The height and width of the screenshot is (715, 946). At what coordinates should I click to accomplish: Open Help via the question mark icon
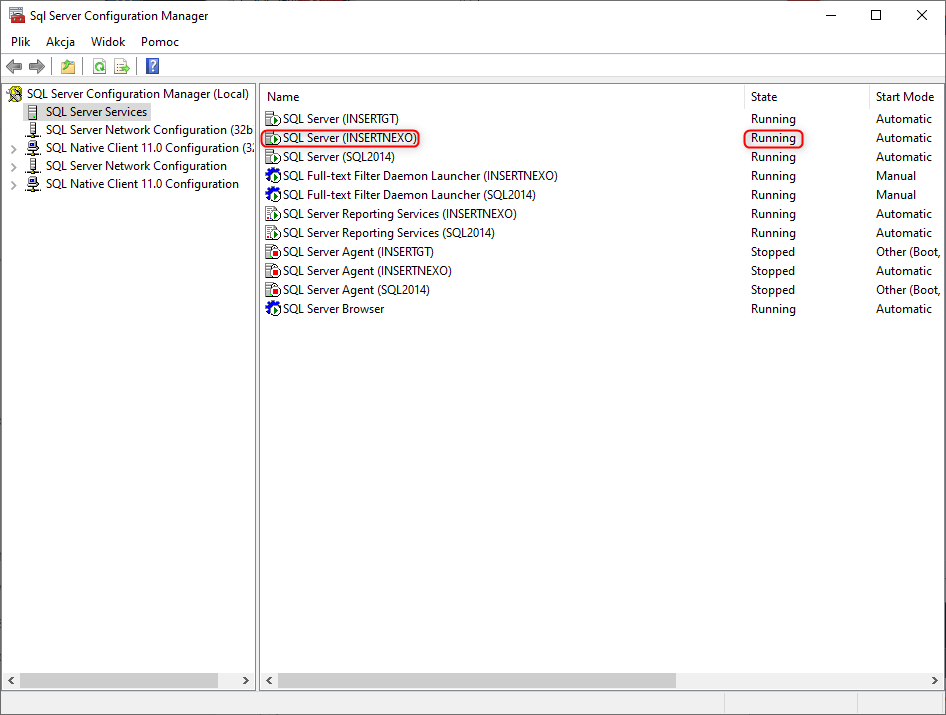click(153, 66)
